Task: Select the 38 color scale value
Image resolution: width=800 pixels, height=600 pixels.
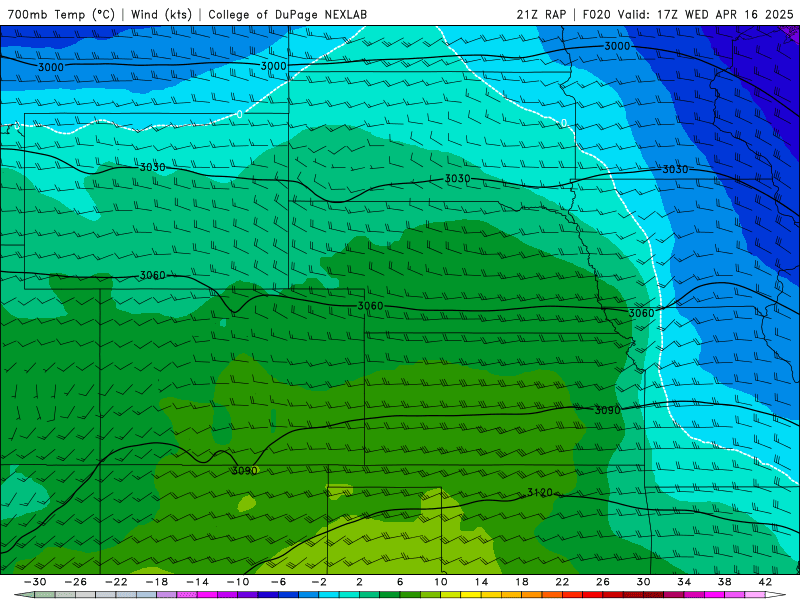Action: 724,582
